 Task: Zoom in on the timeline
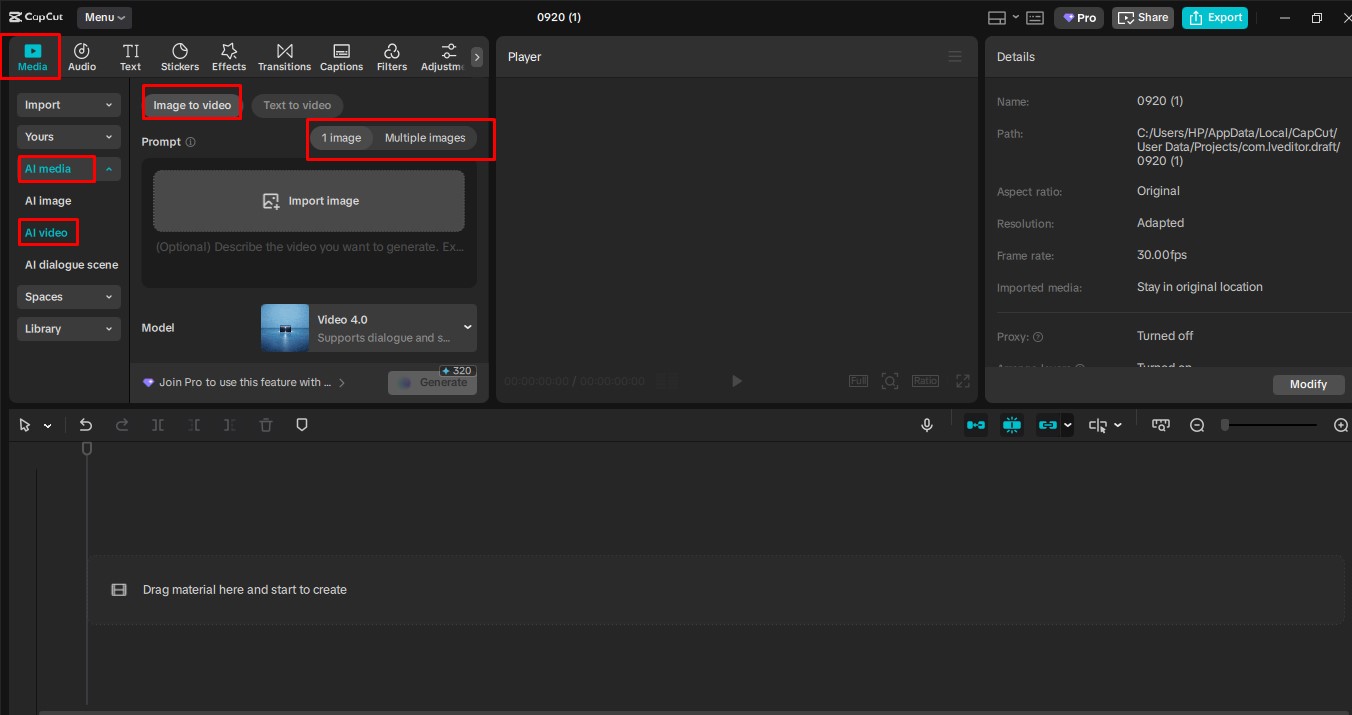pos(1340,424)
